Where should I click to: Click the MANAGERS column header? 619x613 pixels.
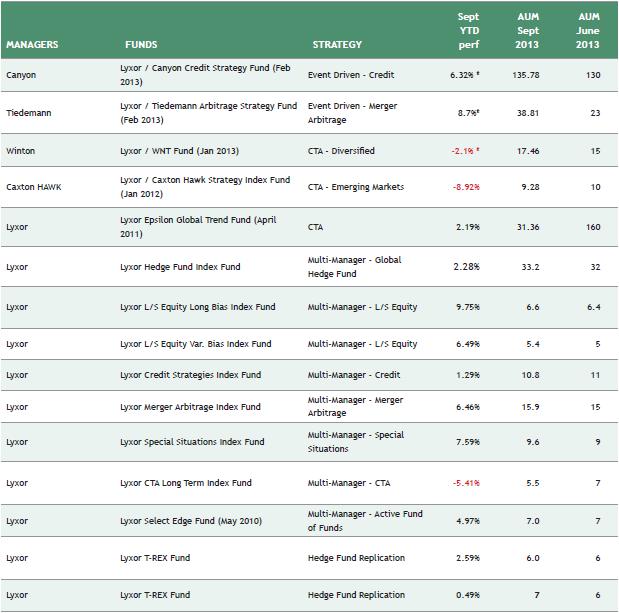[32, 45]
